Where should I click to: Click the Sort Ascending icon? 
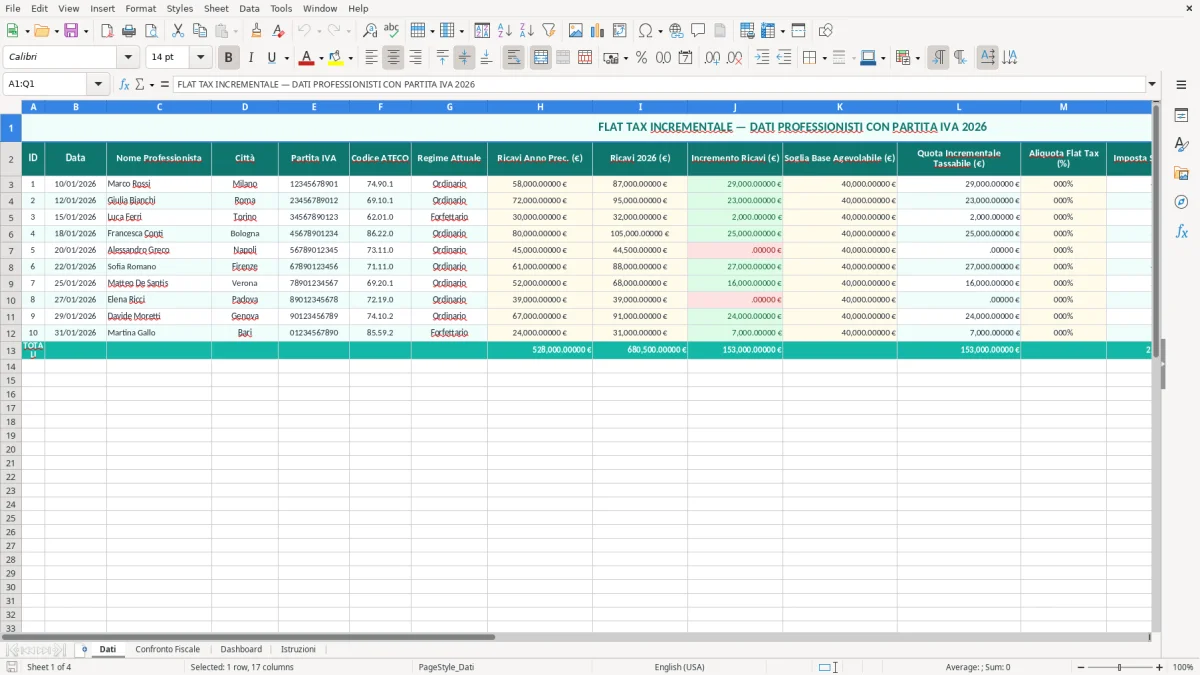click(x=504, y=31)
